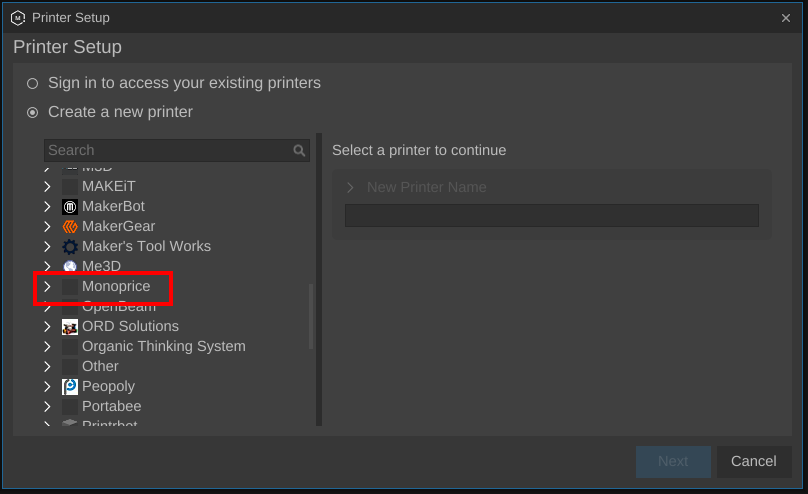This screenshot has height=494, width=808.
Task: Expand the MakerGear tree node
Action: (47, 227)
